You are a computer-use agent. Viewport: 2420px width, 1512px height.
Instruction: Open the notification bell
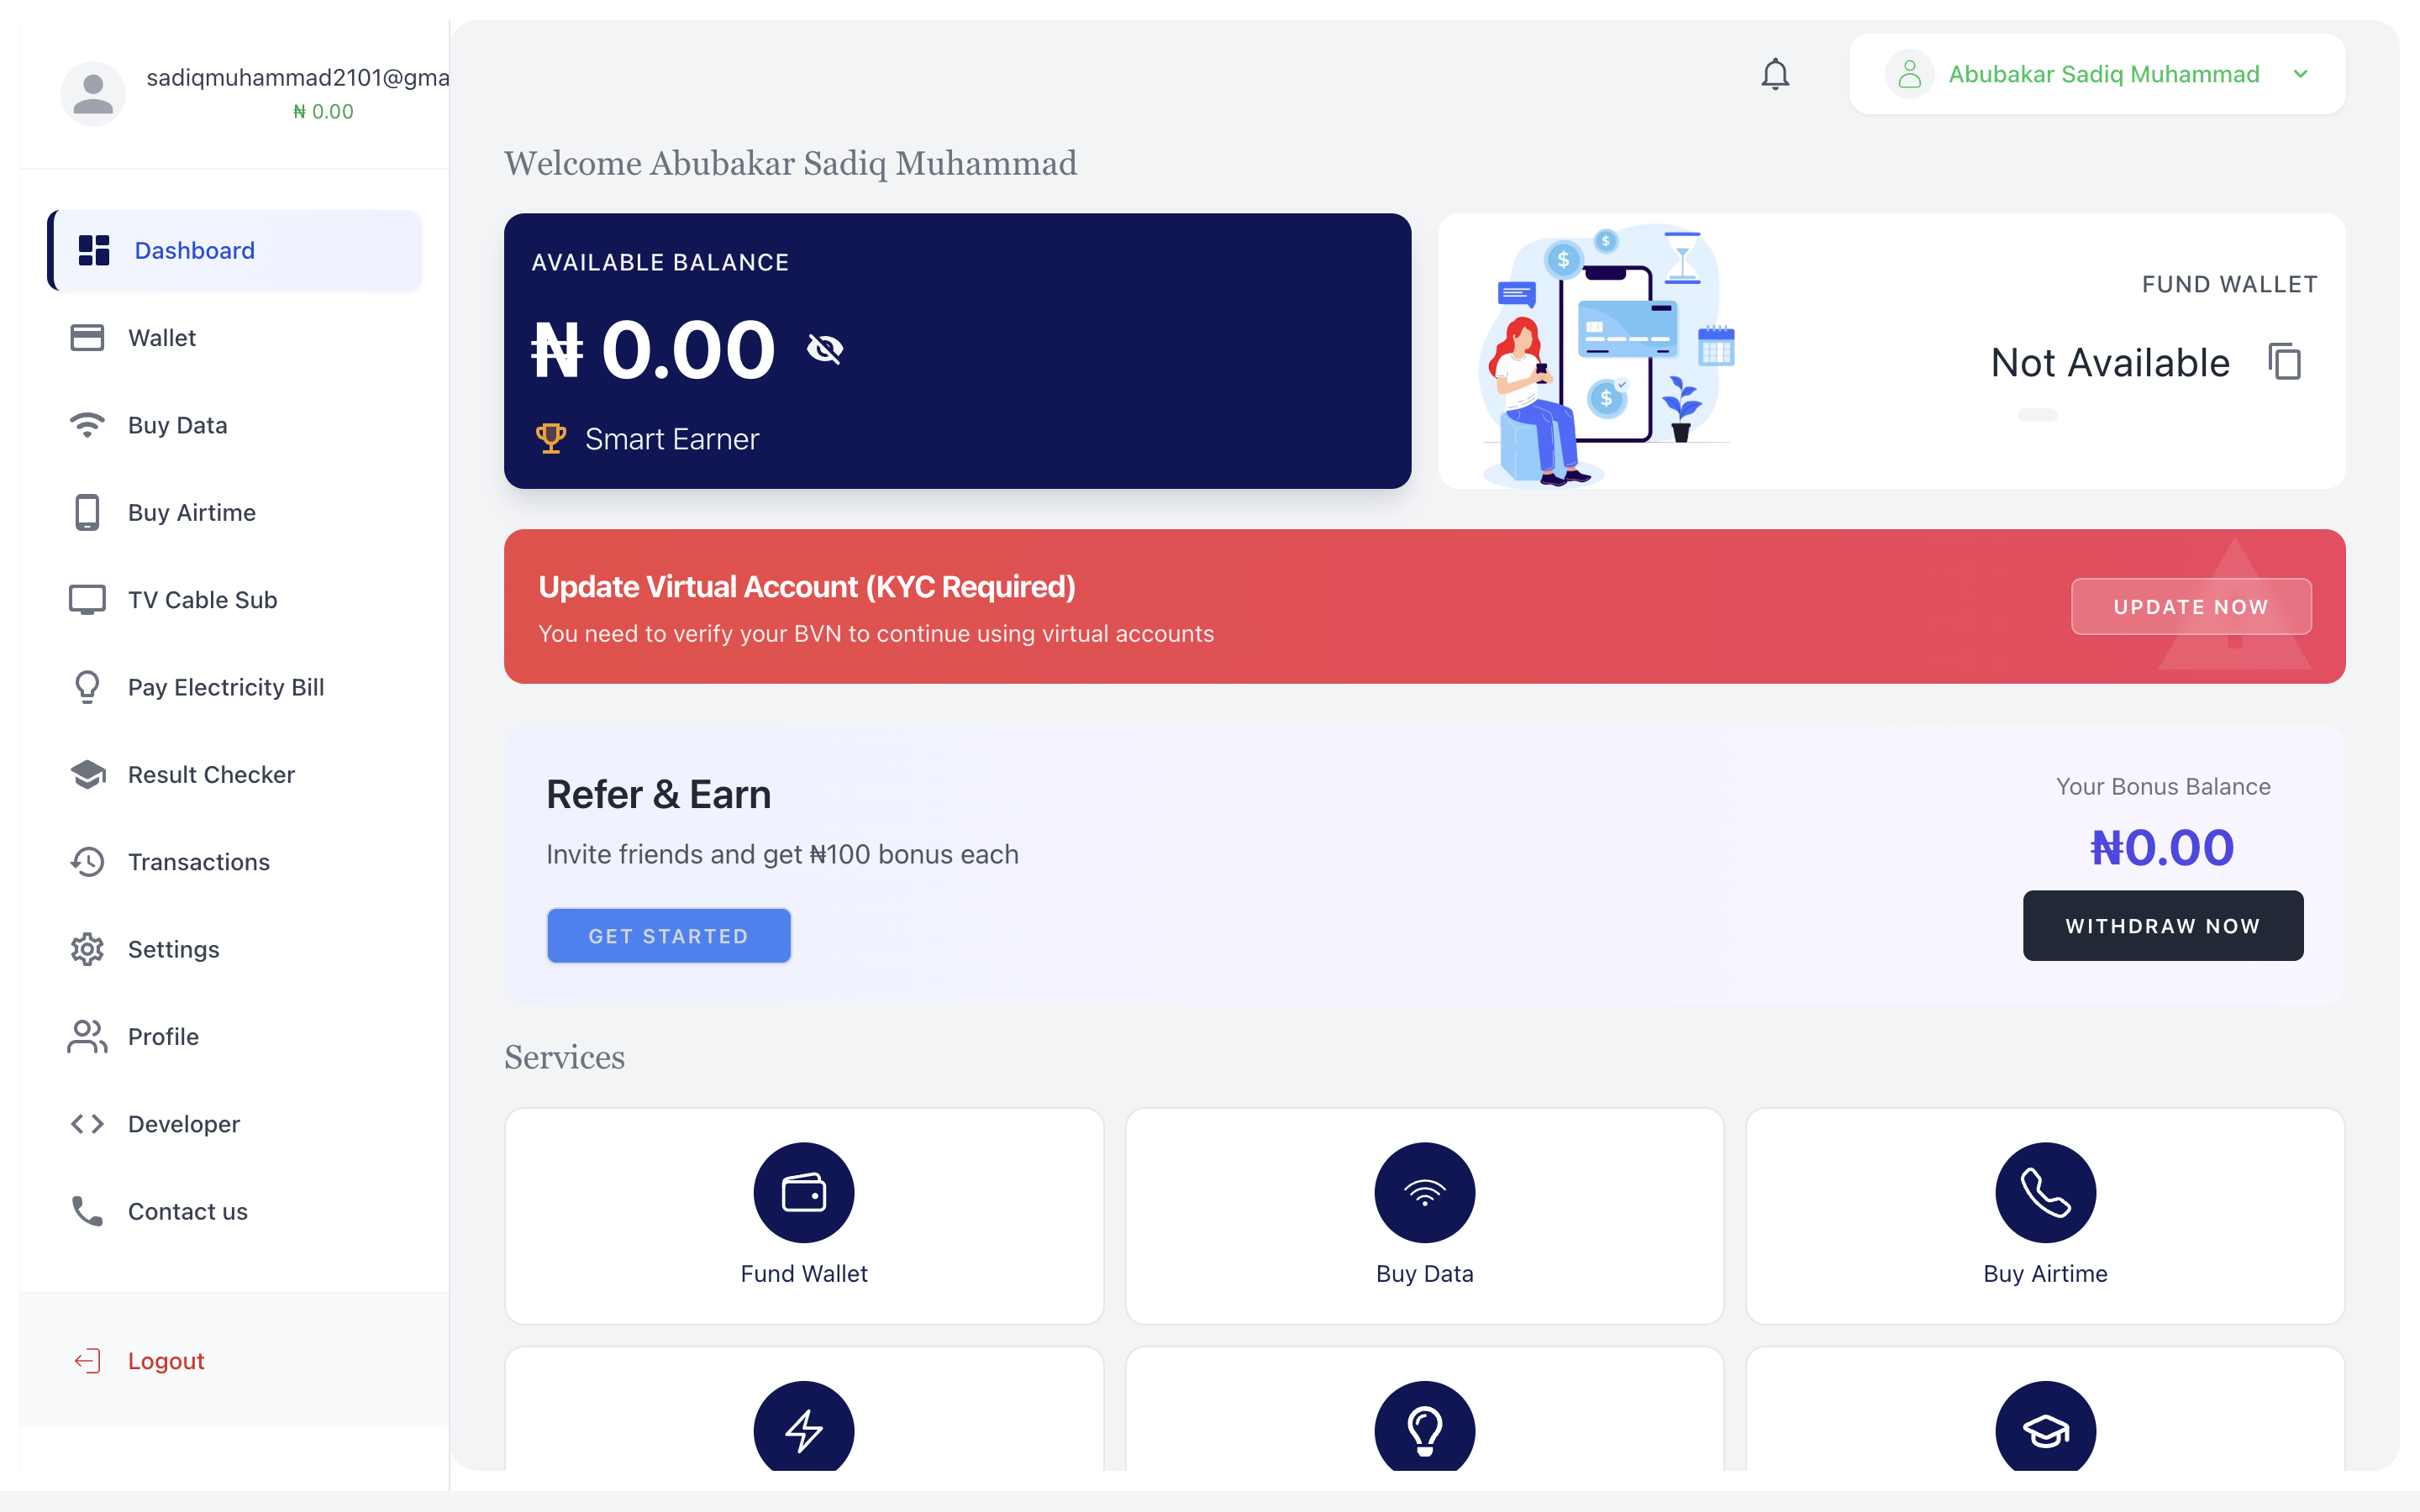click(x=1776, y=73)
